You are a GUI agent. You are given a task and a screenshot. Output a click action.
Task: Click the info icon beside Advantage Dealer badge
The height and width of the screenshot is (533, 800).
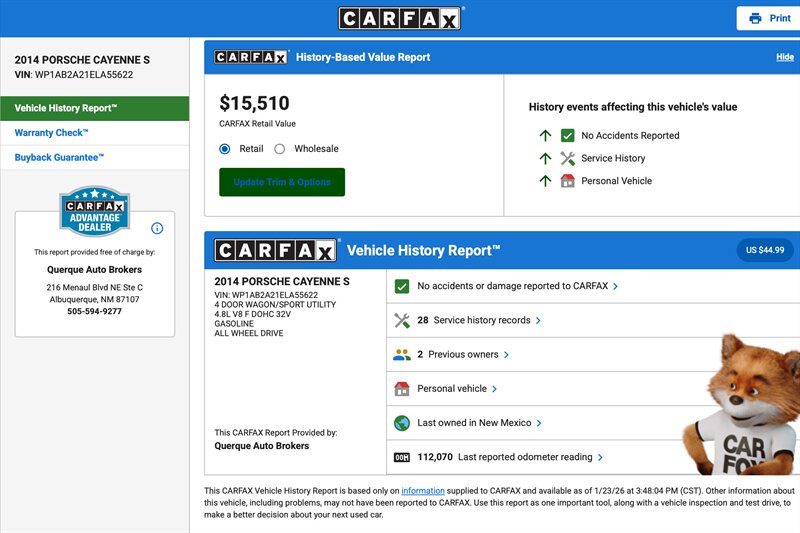(x=157, y=228)
